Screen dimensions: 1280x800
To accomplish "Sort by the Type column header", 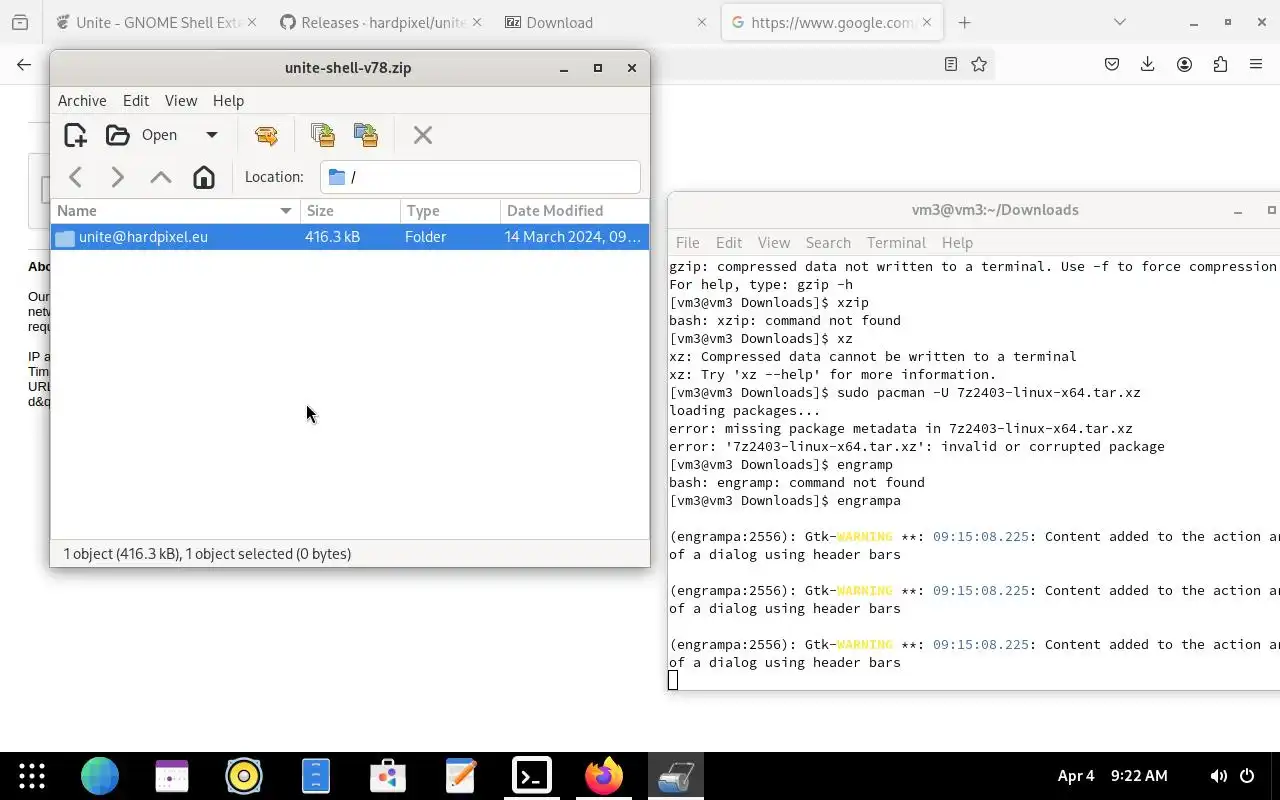I will [x=450, y=211].
